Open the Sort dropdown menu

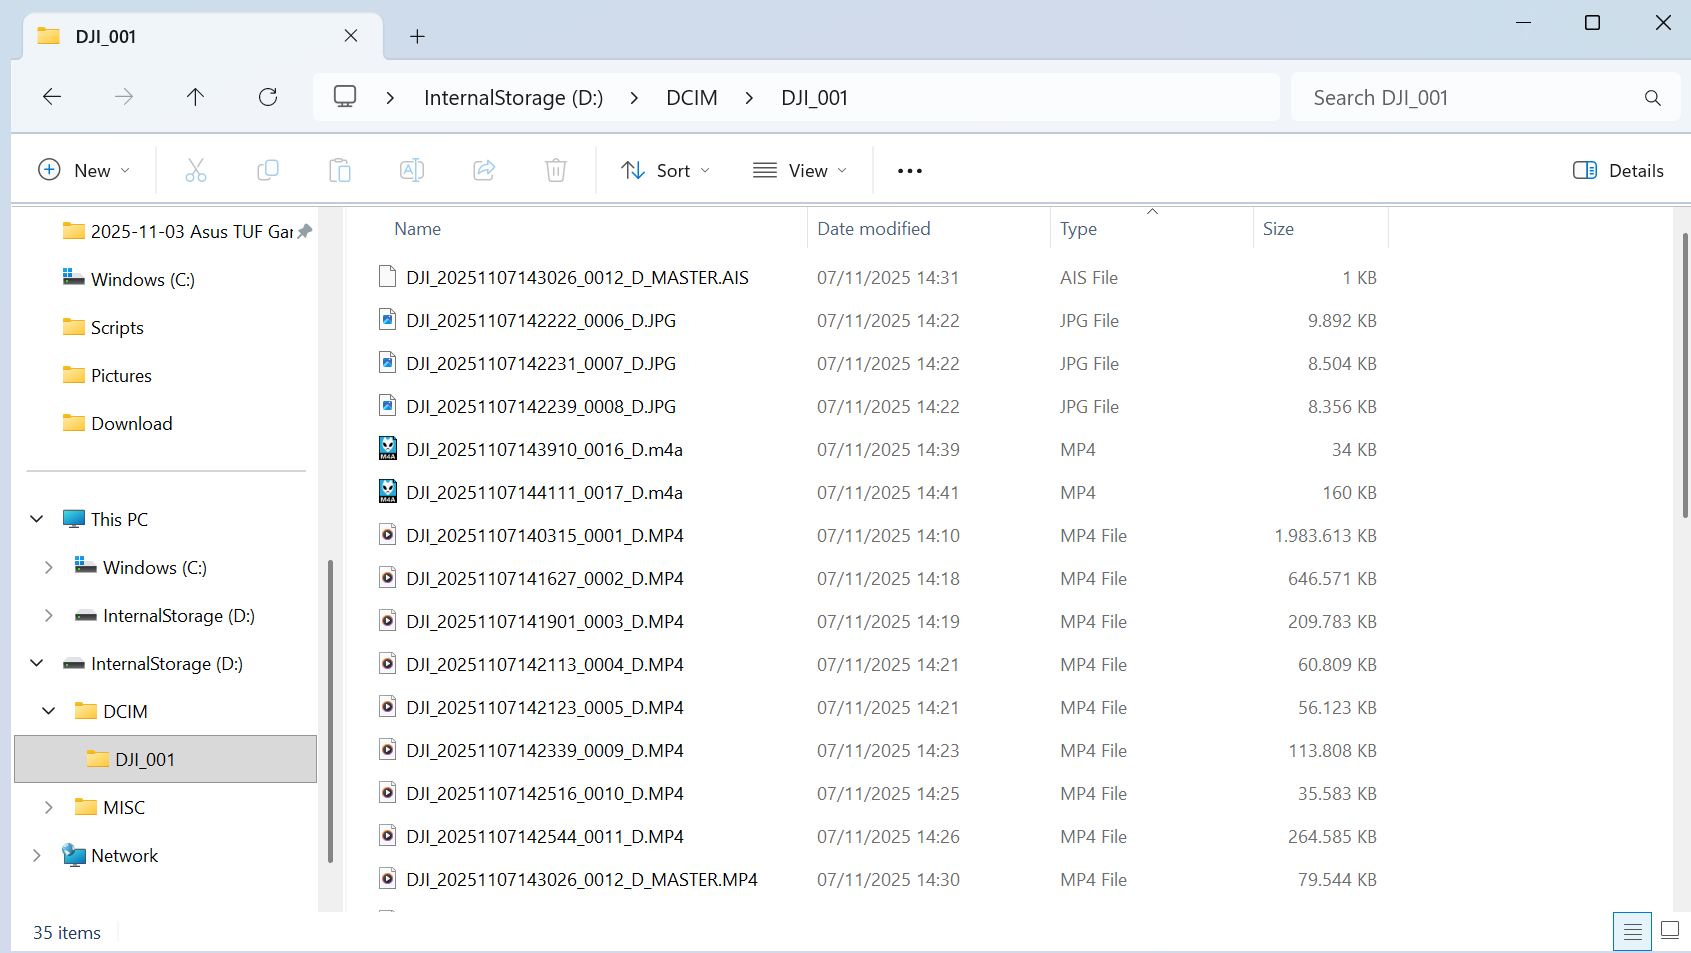click(666, 171)
